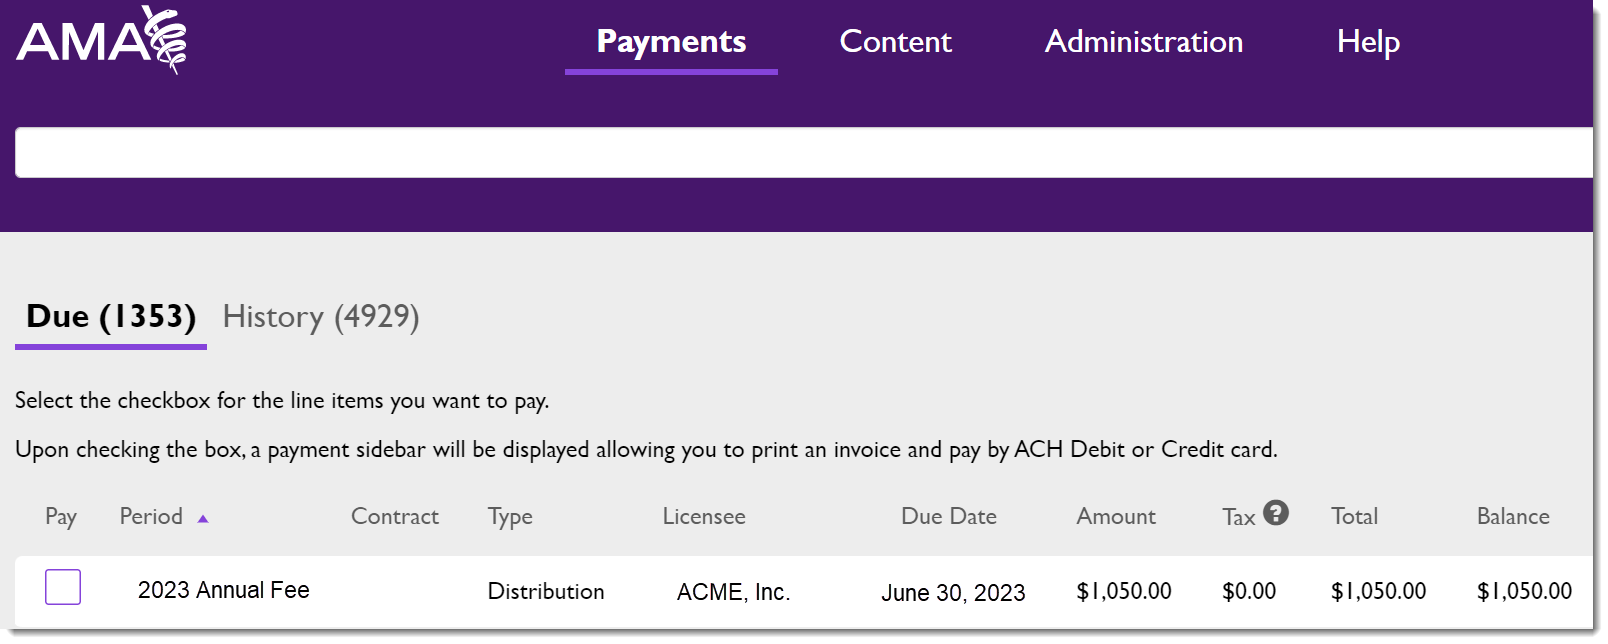Open the Tax help question mark icon
The width and height of the screenshot is (1608, 644).
[1275, 513]
